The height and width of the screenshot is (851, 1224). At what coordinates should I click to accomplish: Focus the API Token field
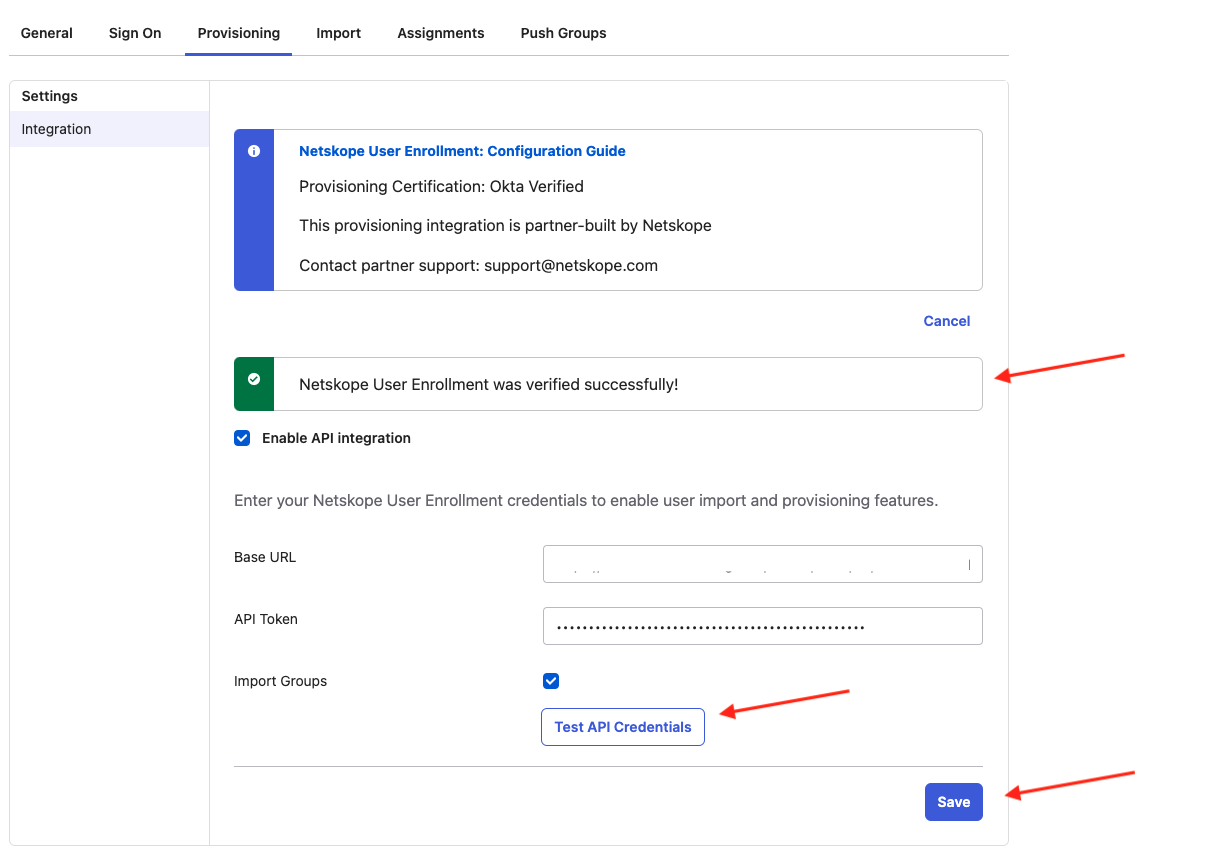763,626
